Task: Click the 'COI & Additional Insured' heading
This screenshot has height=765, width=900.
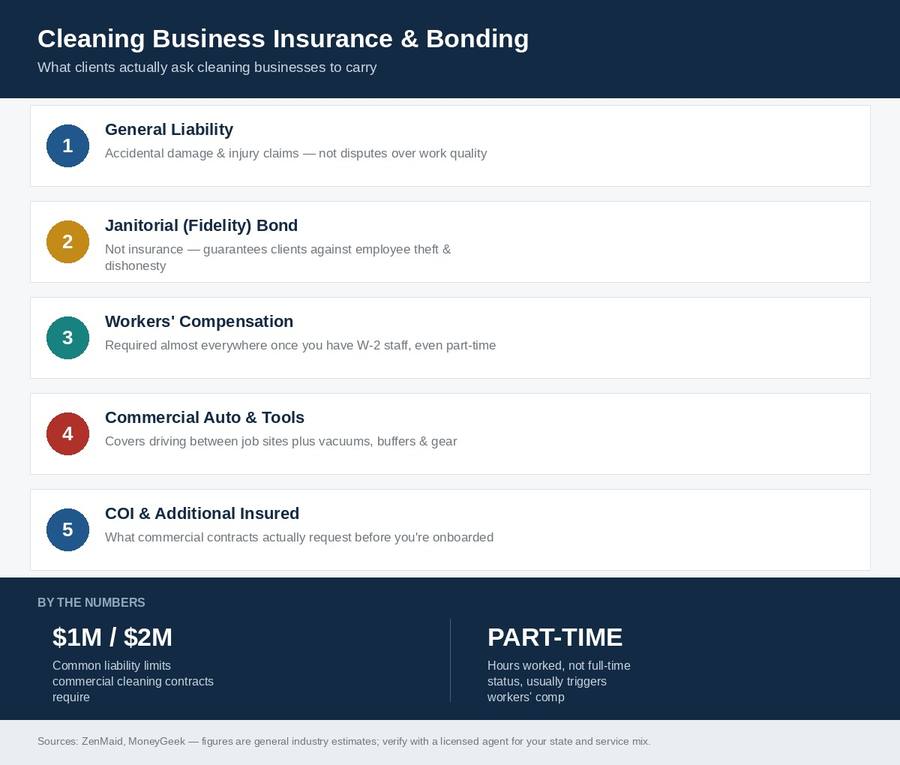Action: pyautogui.click(x=202, y=513)
